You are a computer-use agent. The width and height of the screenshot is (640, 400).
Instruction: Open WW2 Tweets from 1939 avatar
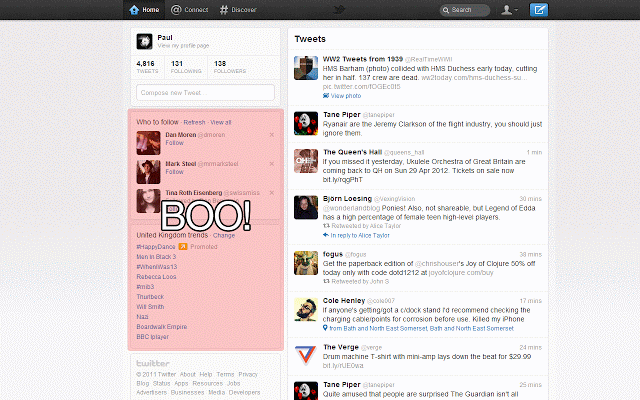point(306,68)
